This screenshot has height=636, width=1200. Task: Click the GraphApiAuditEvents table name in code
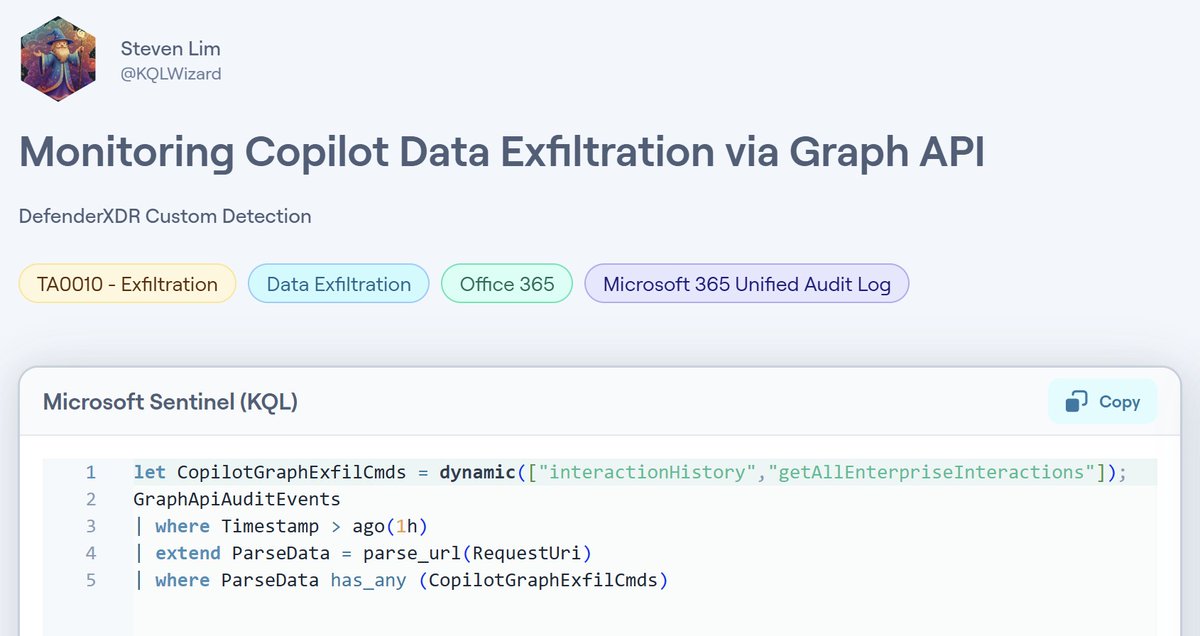[x=237, y=499]
